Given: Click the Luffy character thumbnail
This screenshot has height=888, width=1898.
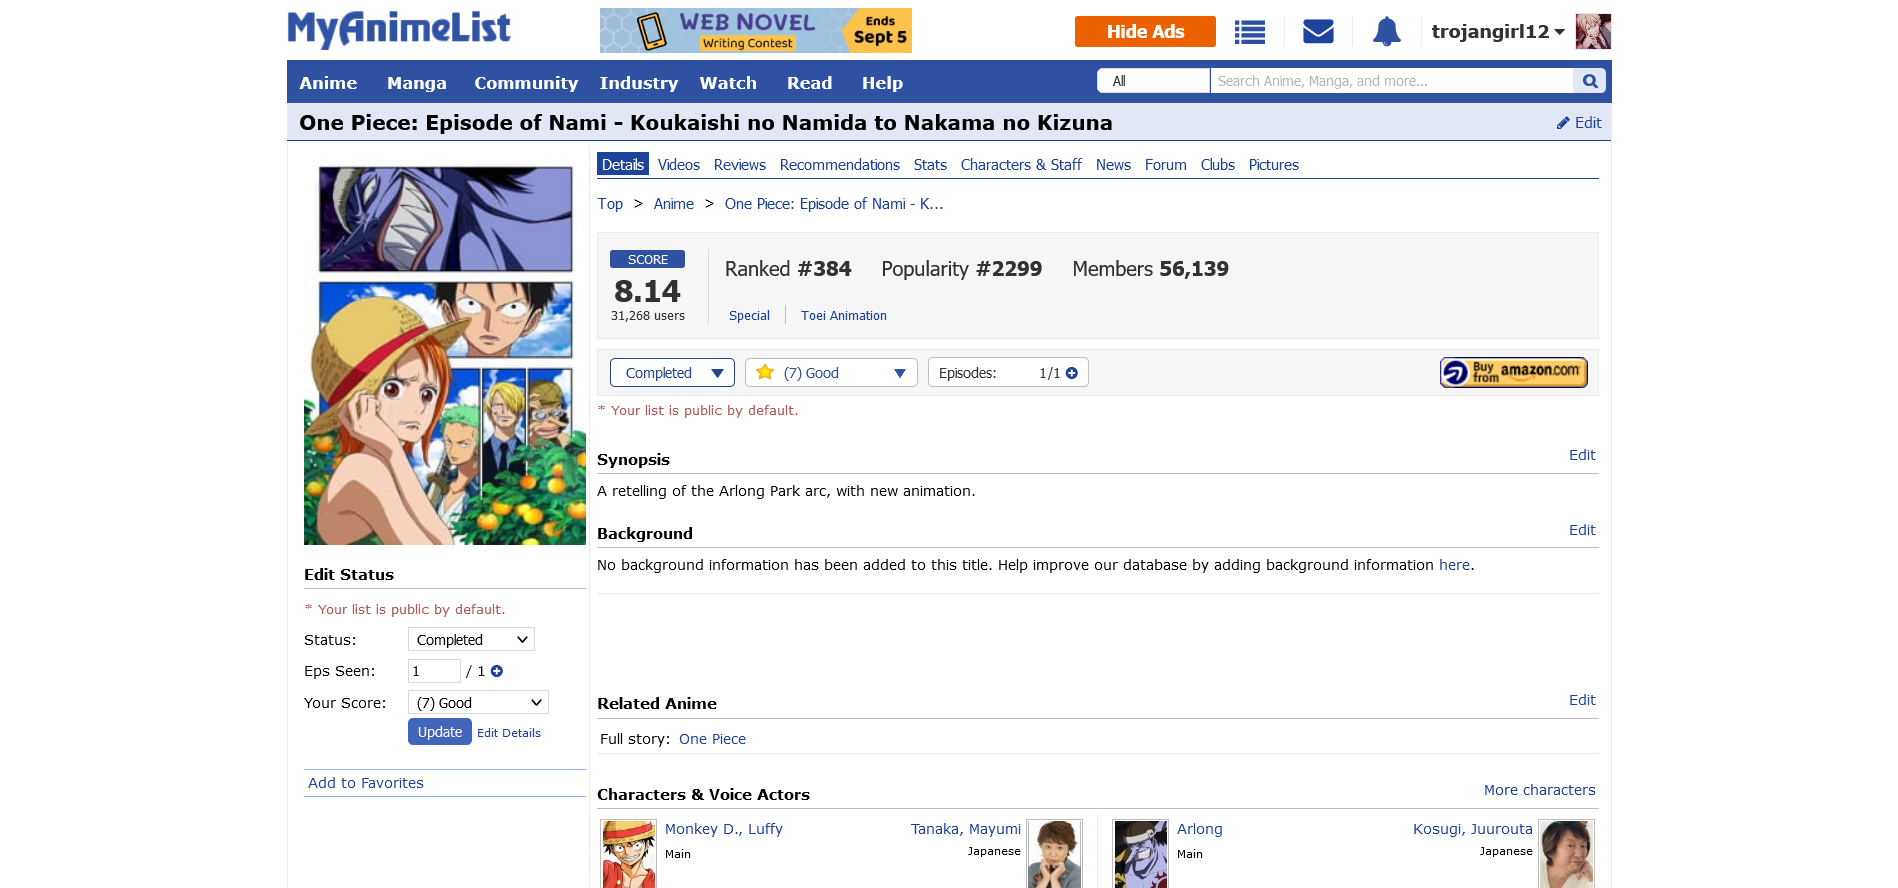Looking at the screenshot, I should pyautogui.click(x=628, y=854).
